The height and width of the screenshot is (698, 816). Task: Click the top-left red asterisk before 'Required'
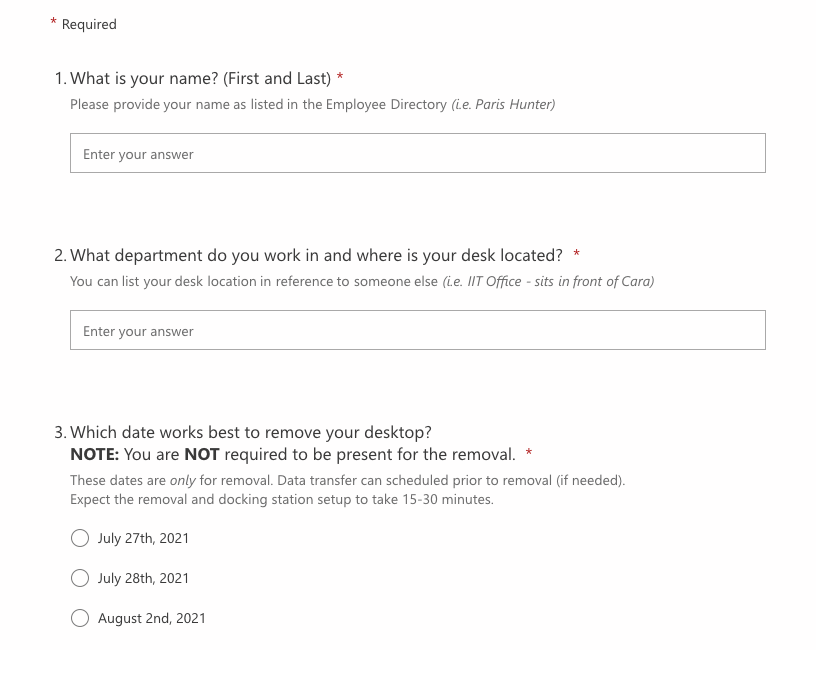(53, 23)
